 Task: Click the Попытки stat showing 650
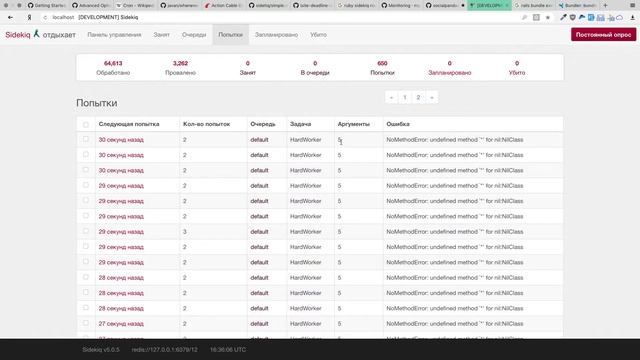click(x=382, y=68)
